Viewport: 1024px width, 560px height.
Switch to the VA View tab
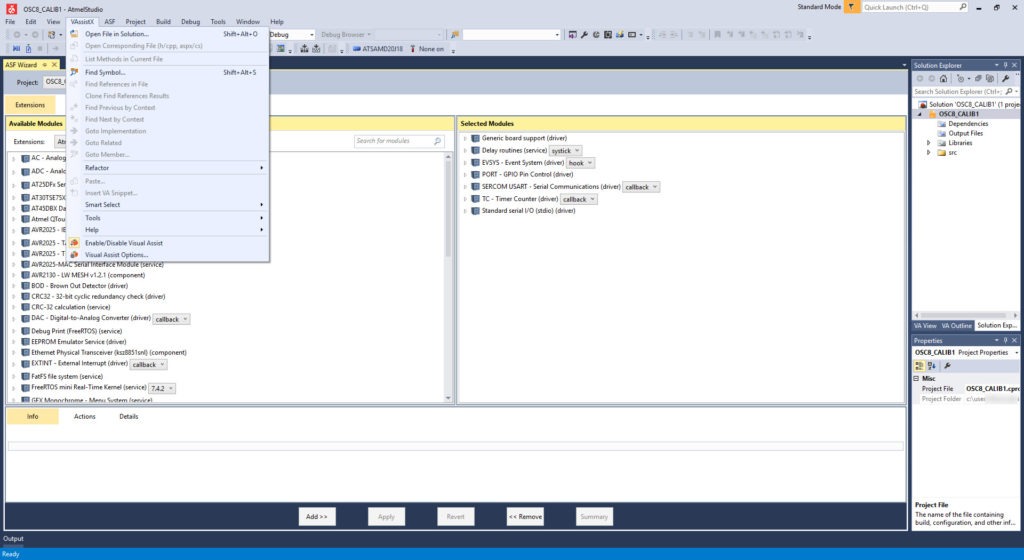pos(925,325)
